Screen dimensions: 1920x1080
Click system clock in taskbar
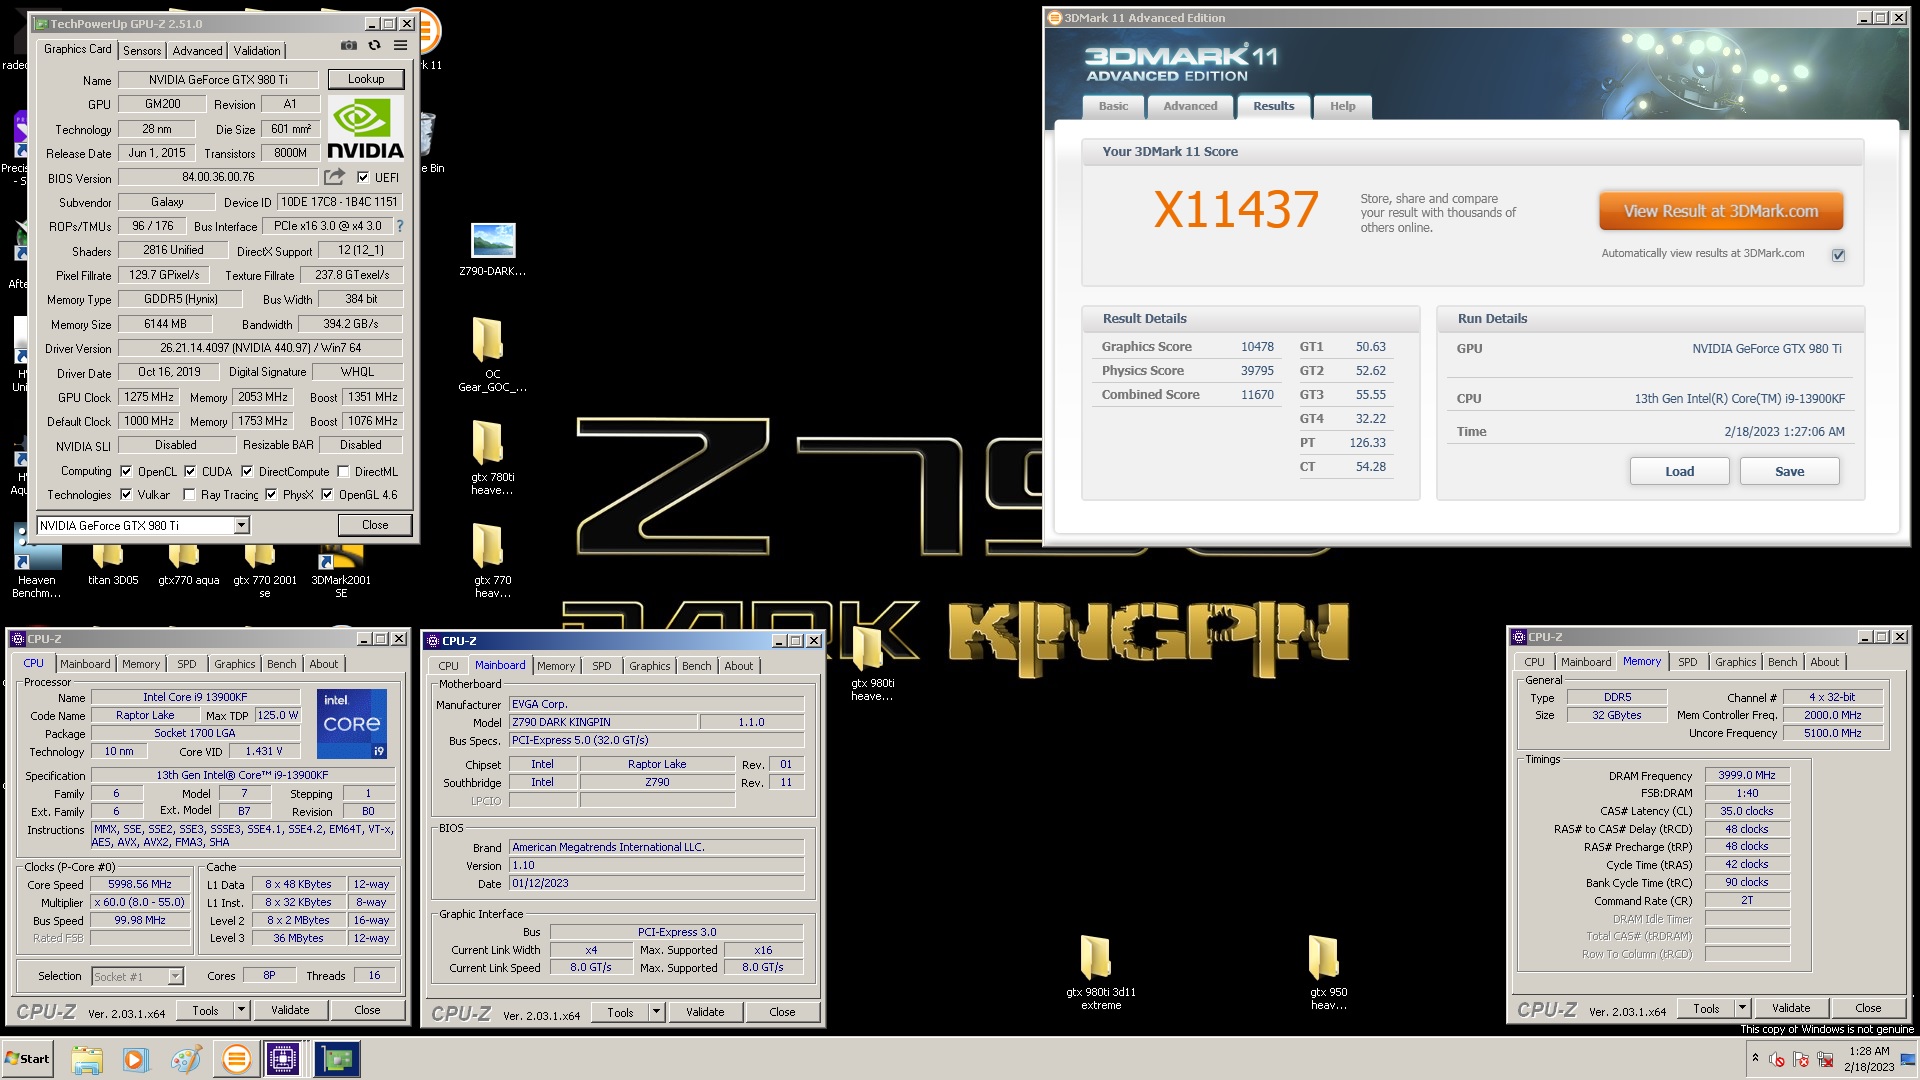pos(1868,1059)
